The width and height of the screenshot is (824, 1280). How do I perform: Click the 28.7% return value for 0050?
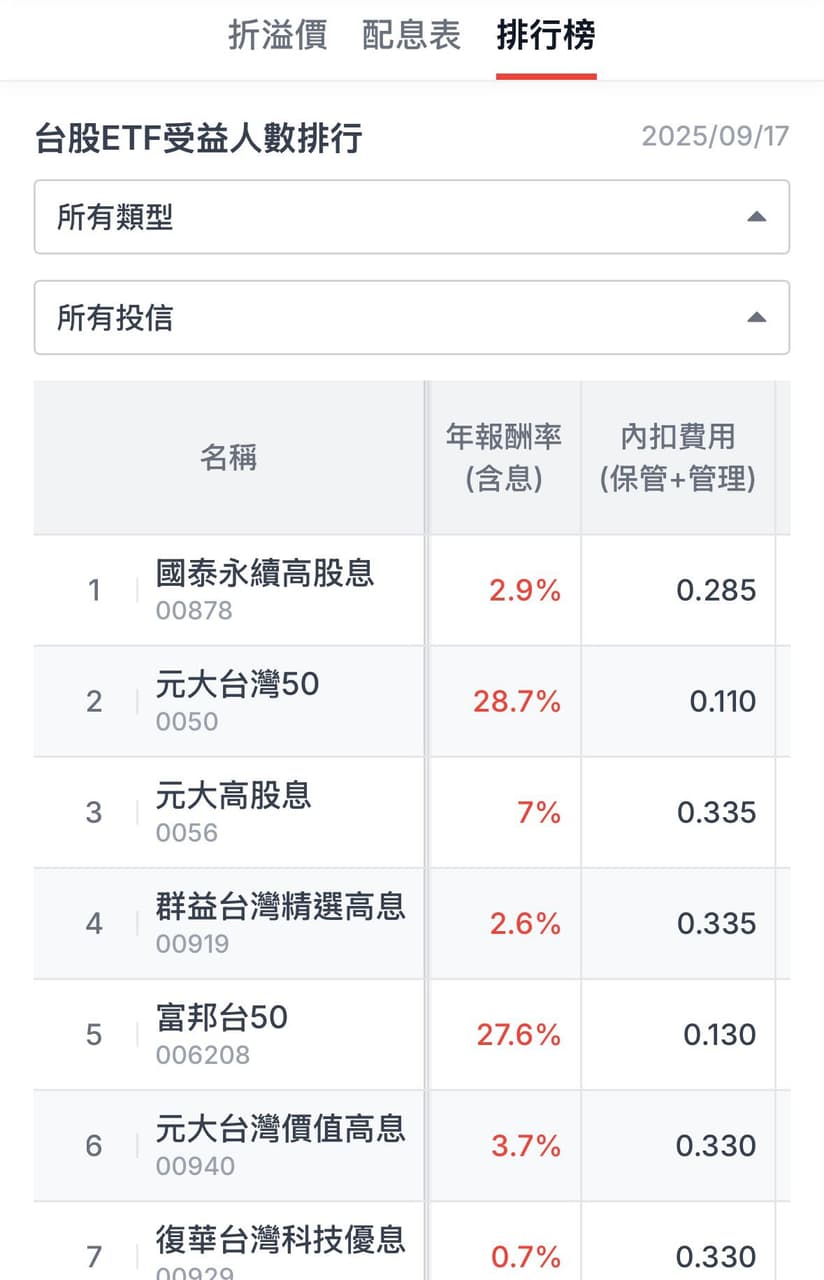pos(517,701)
